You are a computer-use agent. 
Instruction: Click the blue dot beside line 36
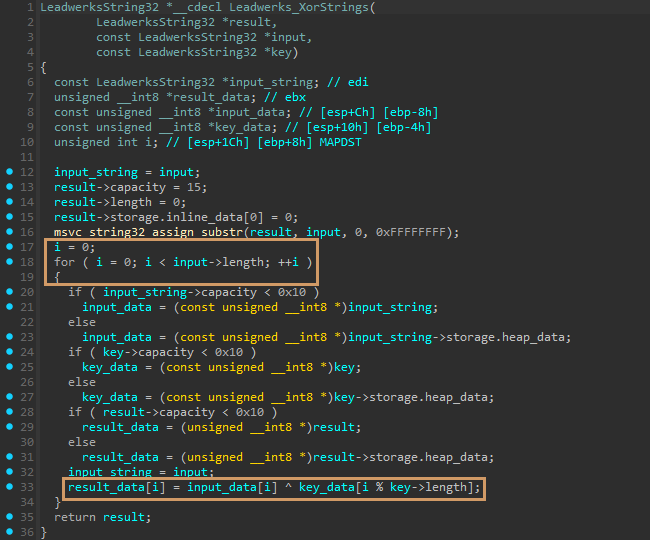point(10,531)
